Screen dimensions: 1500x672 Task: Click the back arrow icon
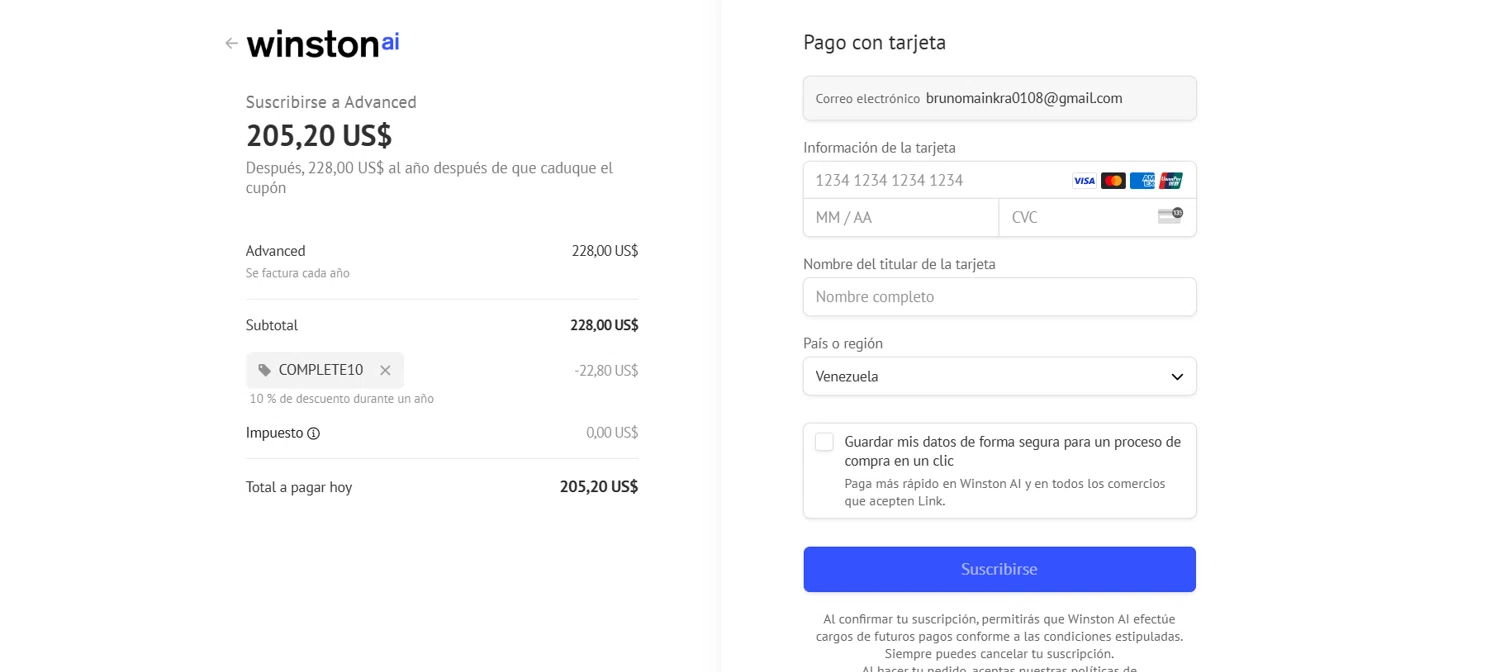pos(232,43)
